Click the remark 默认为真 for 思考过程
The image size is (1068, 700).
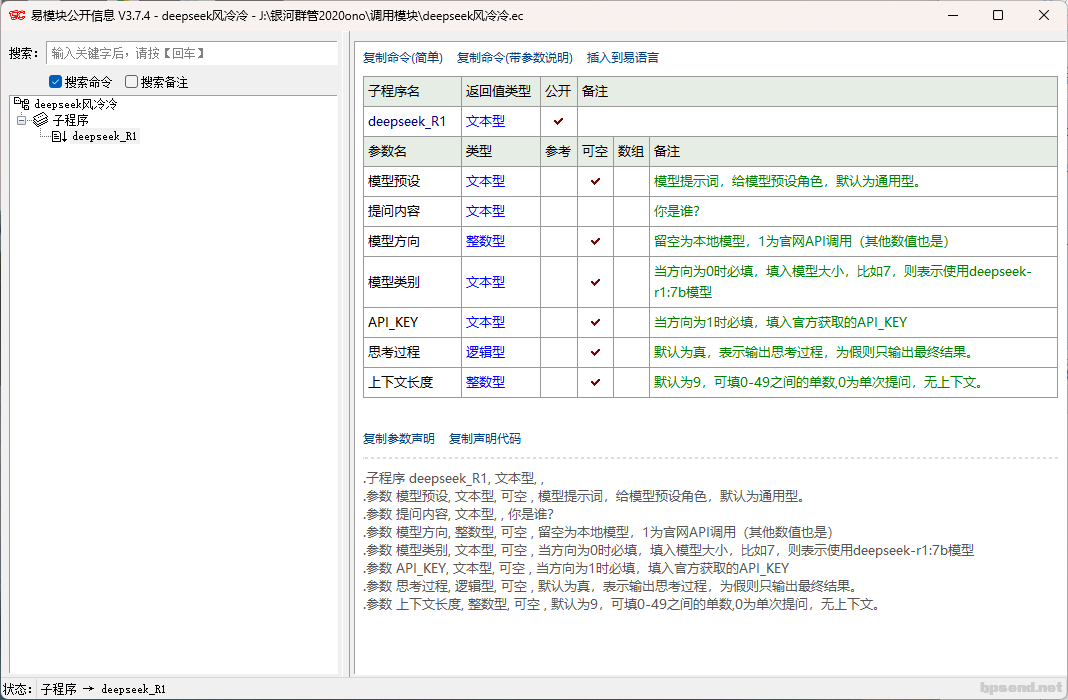[815, 352]
